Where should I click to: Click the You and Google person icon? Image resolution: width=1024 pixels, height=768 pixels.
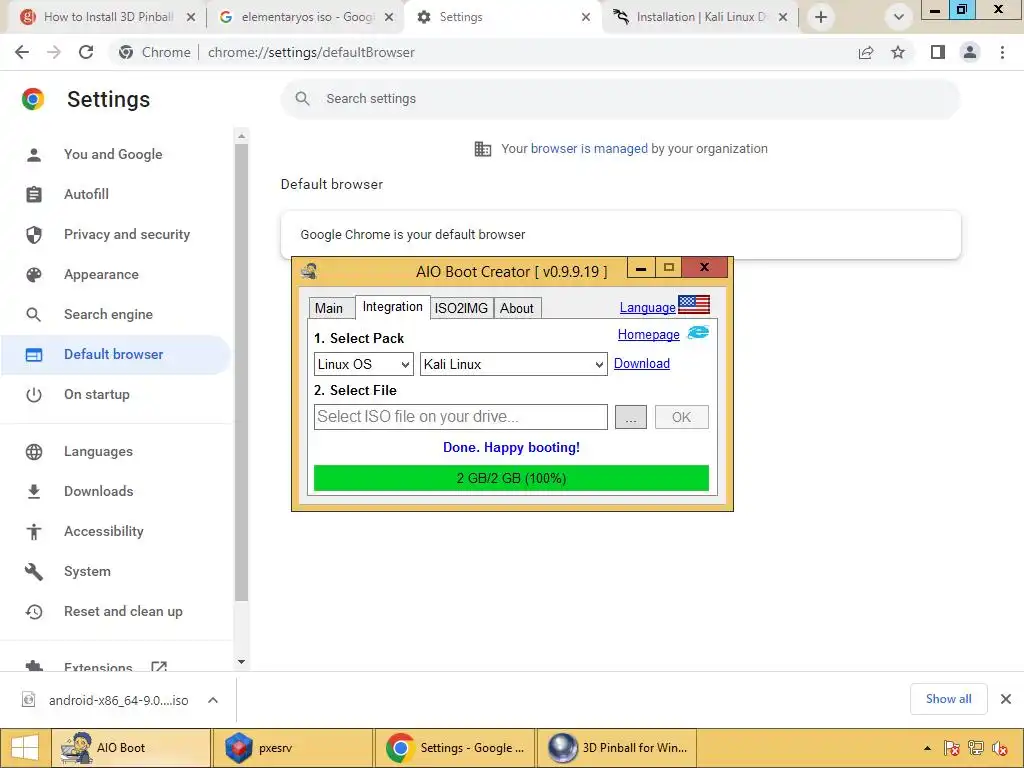click(x=34, y=155)
